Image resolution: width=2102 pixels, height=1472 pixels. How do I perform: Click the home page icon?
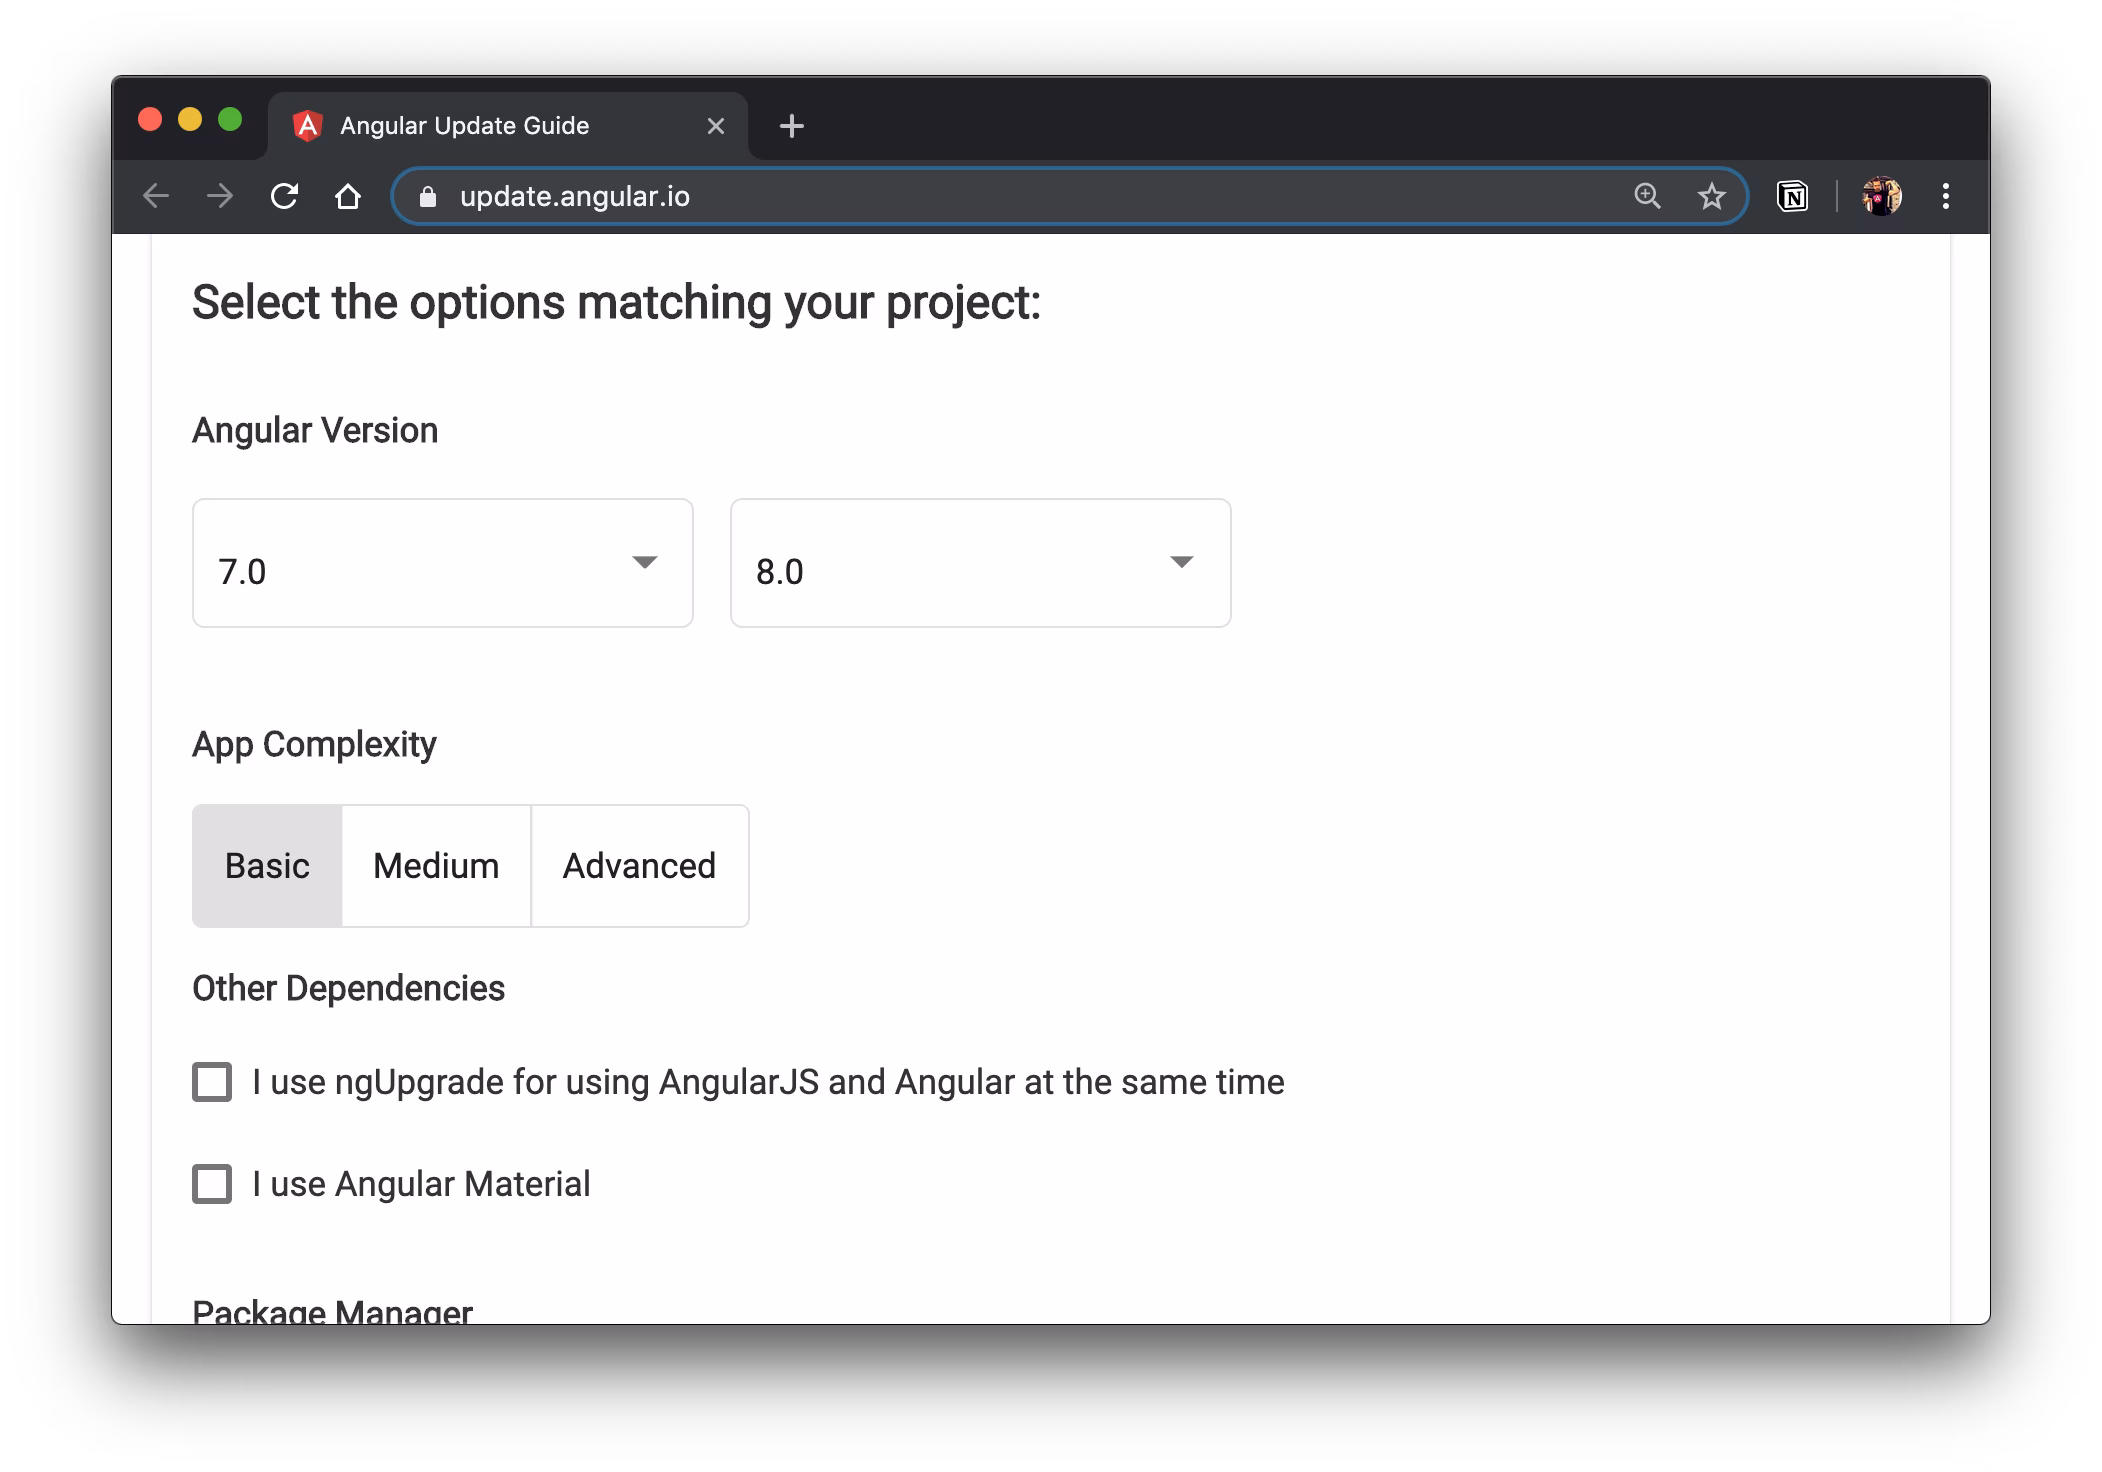348,196
